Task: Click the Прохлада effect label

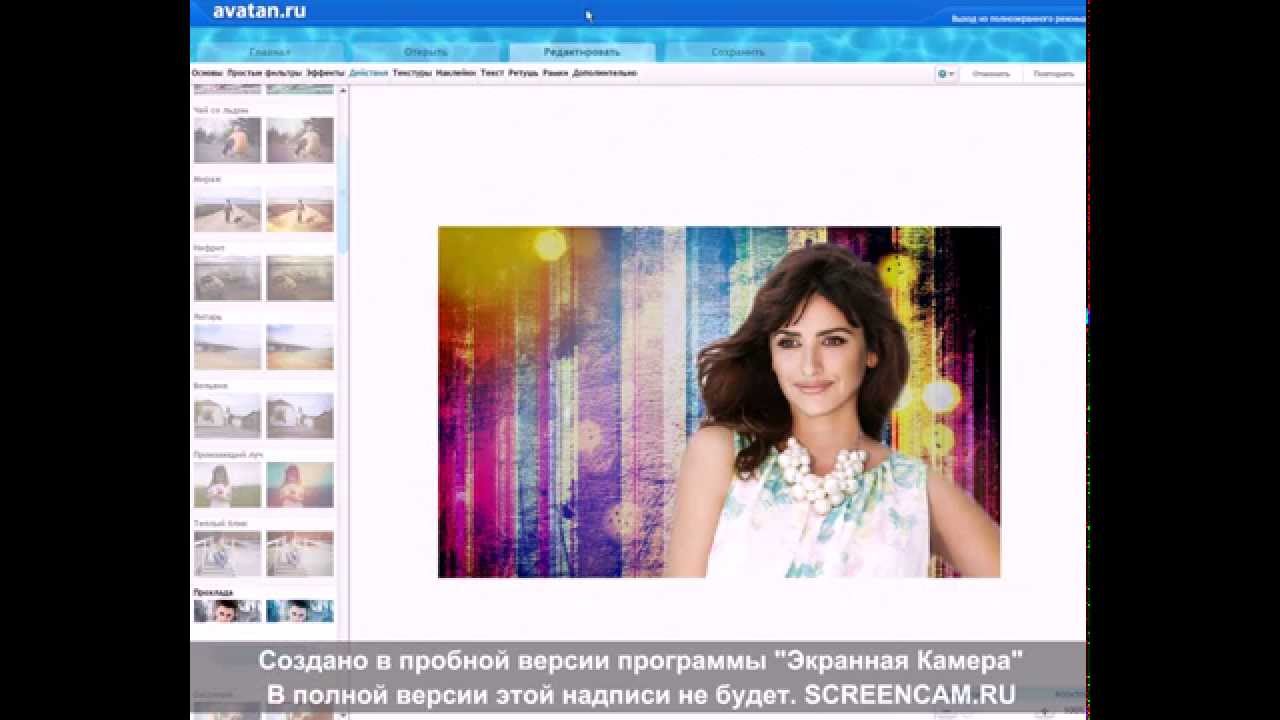Action: (x=213, y=592)
